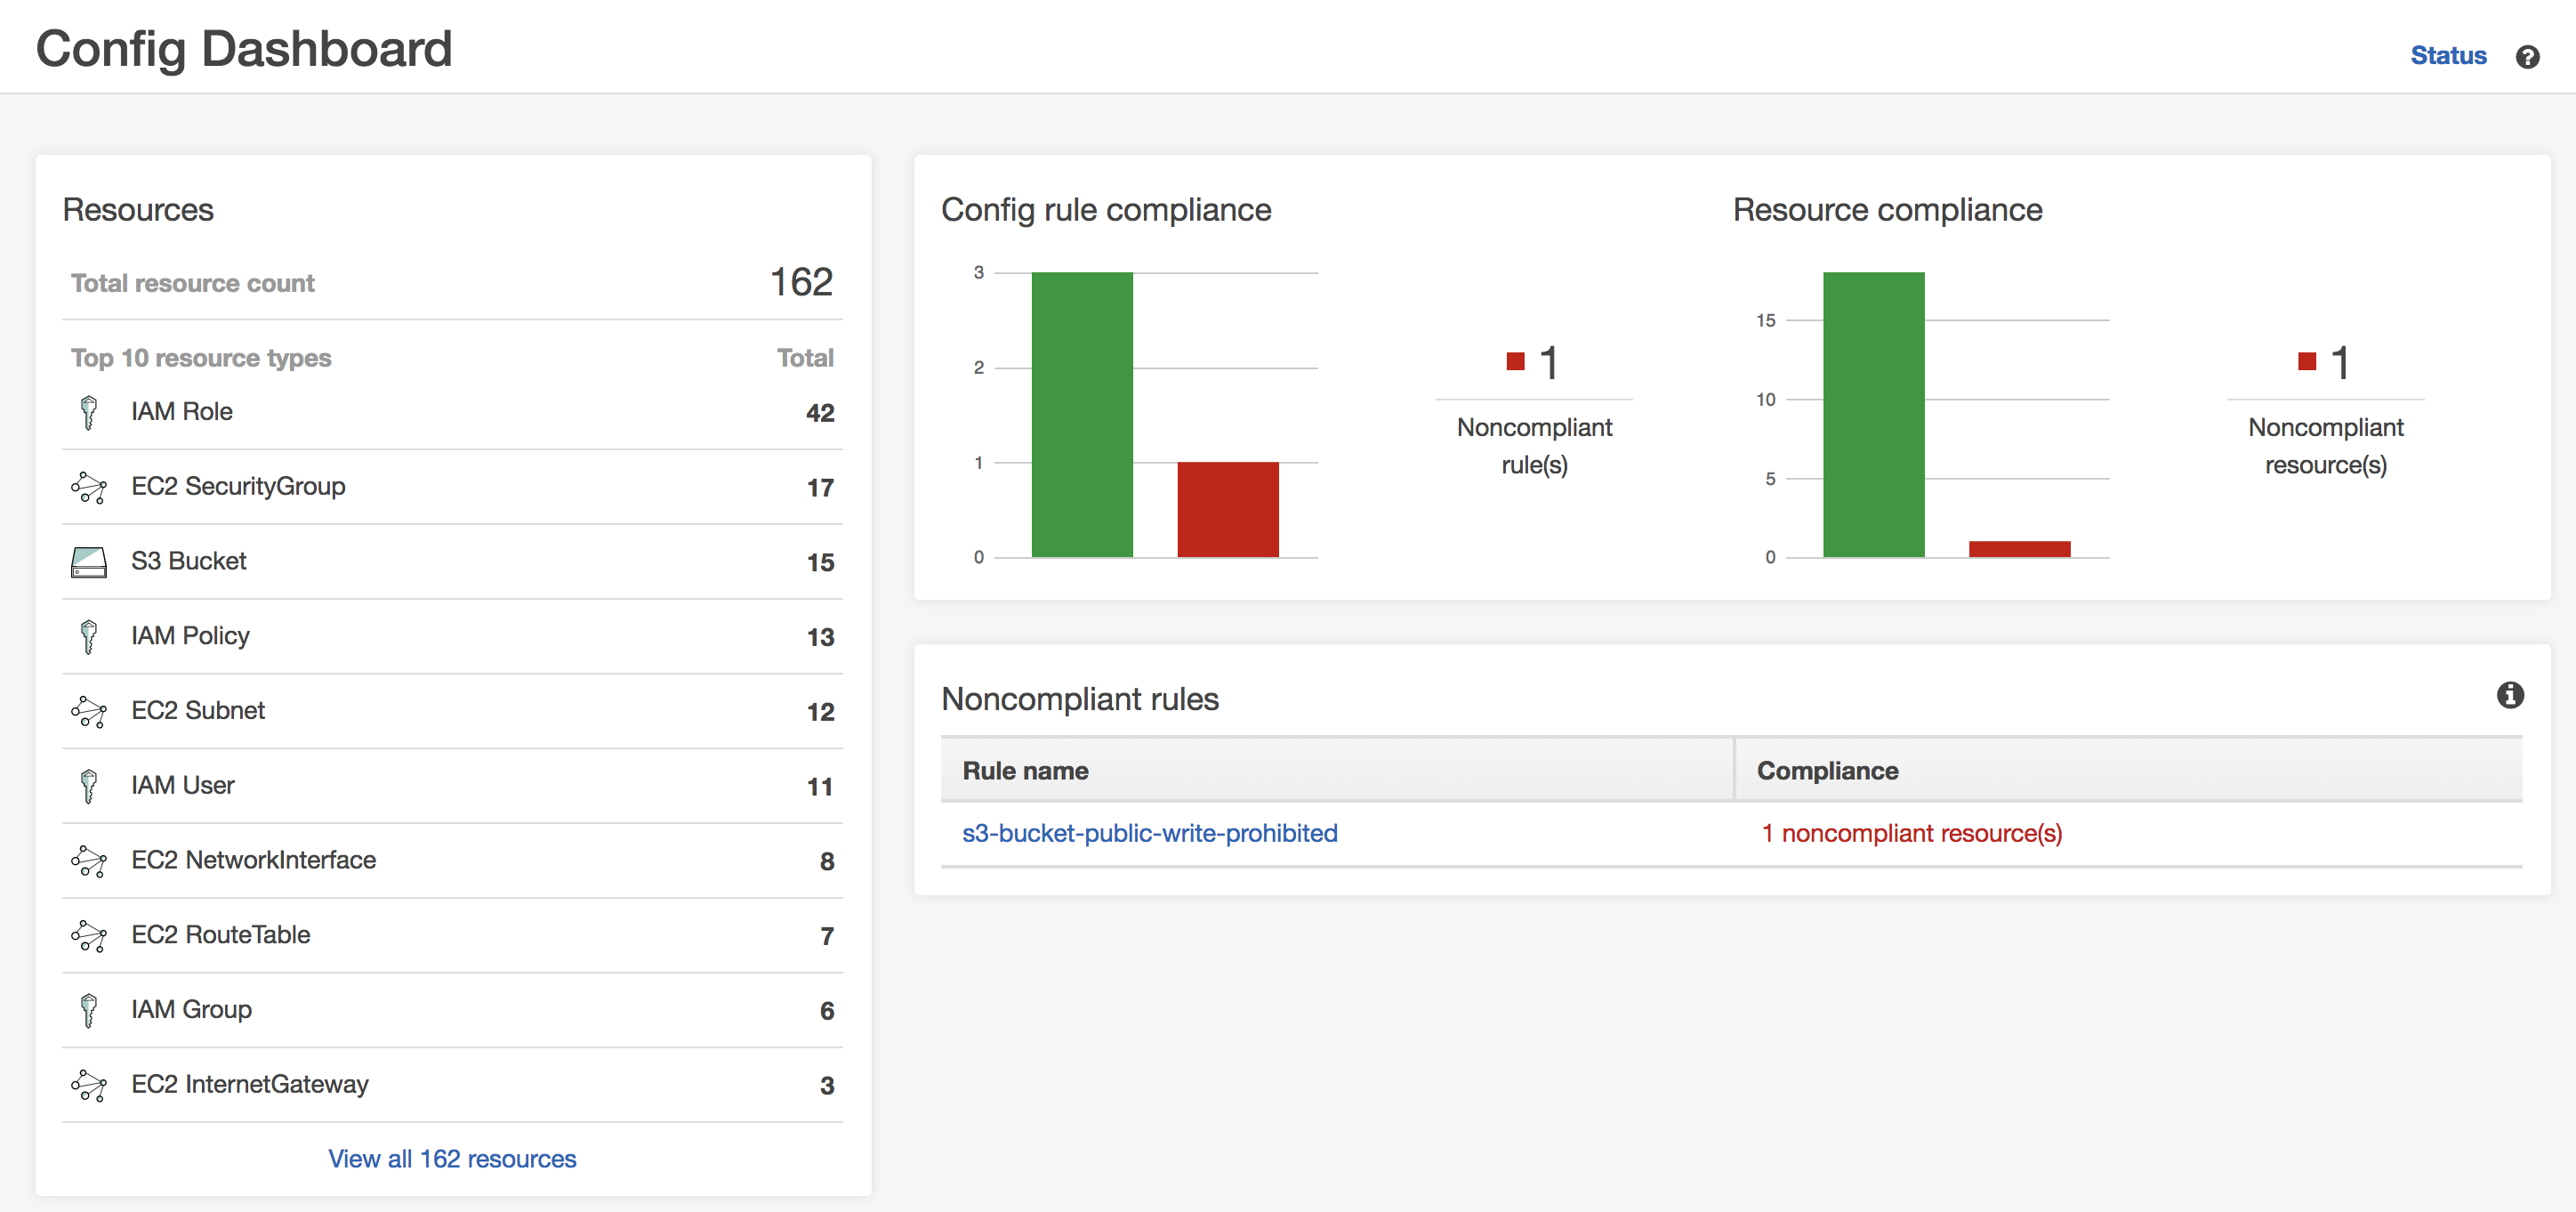Screen dimensions: 2576x1212
Task: Open the Status link
Action: pyautogui.click(x=2447, y=56)
